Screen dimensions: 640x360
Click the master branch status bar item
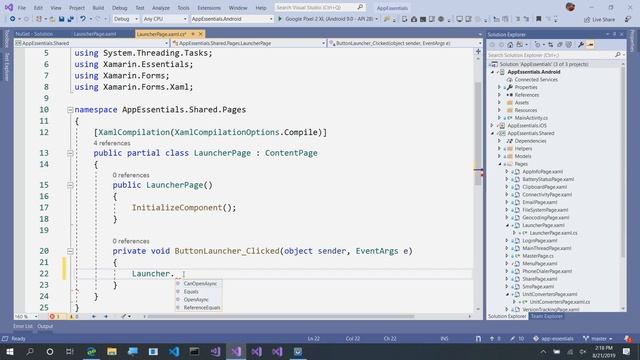598,339
